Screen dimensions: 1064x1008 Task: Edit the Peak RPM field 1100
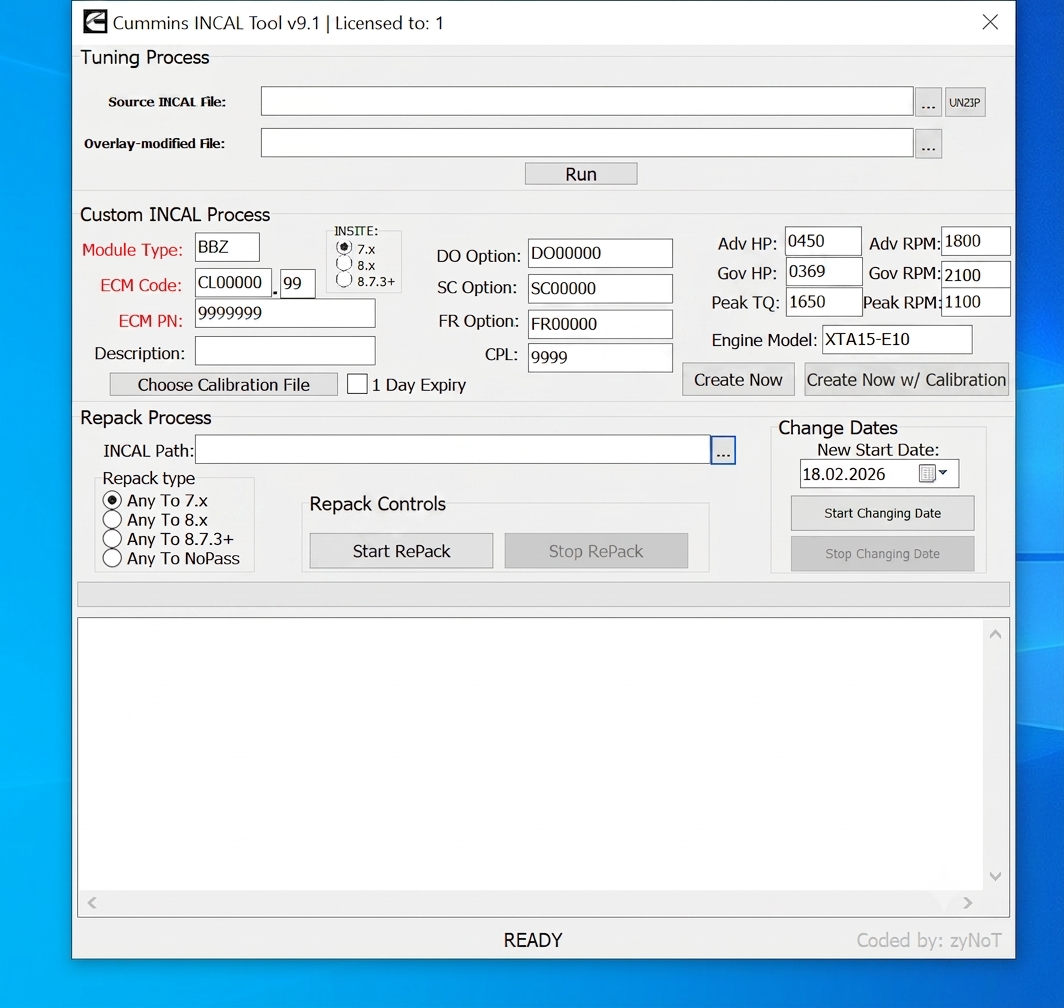point(976,302)
